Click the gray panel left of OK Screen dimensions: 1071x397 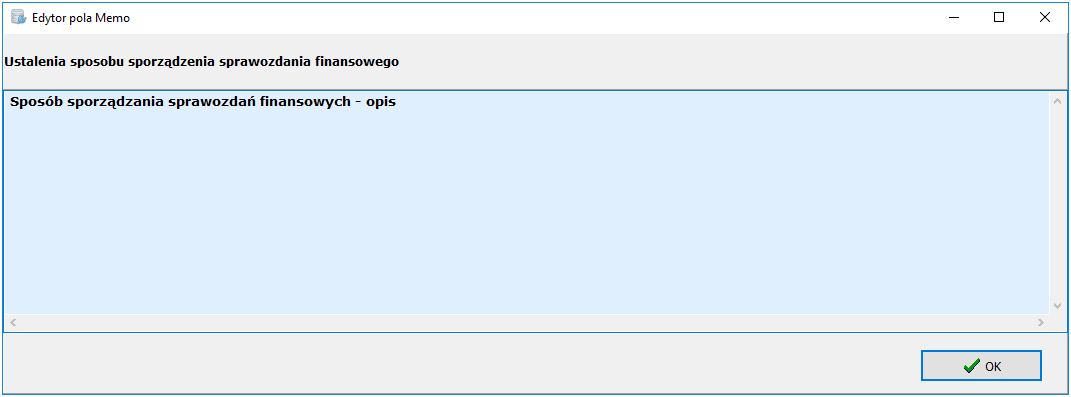pyautogui.click(x=462, y=366)
